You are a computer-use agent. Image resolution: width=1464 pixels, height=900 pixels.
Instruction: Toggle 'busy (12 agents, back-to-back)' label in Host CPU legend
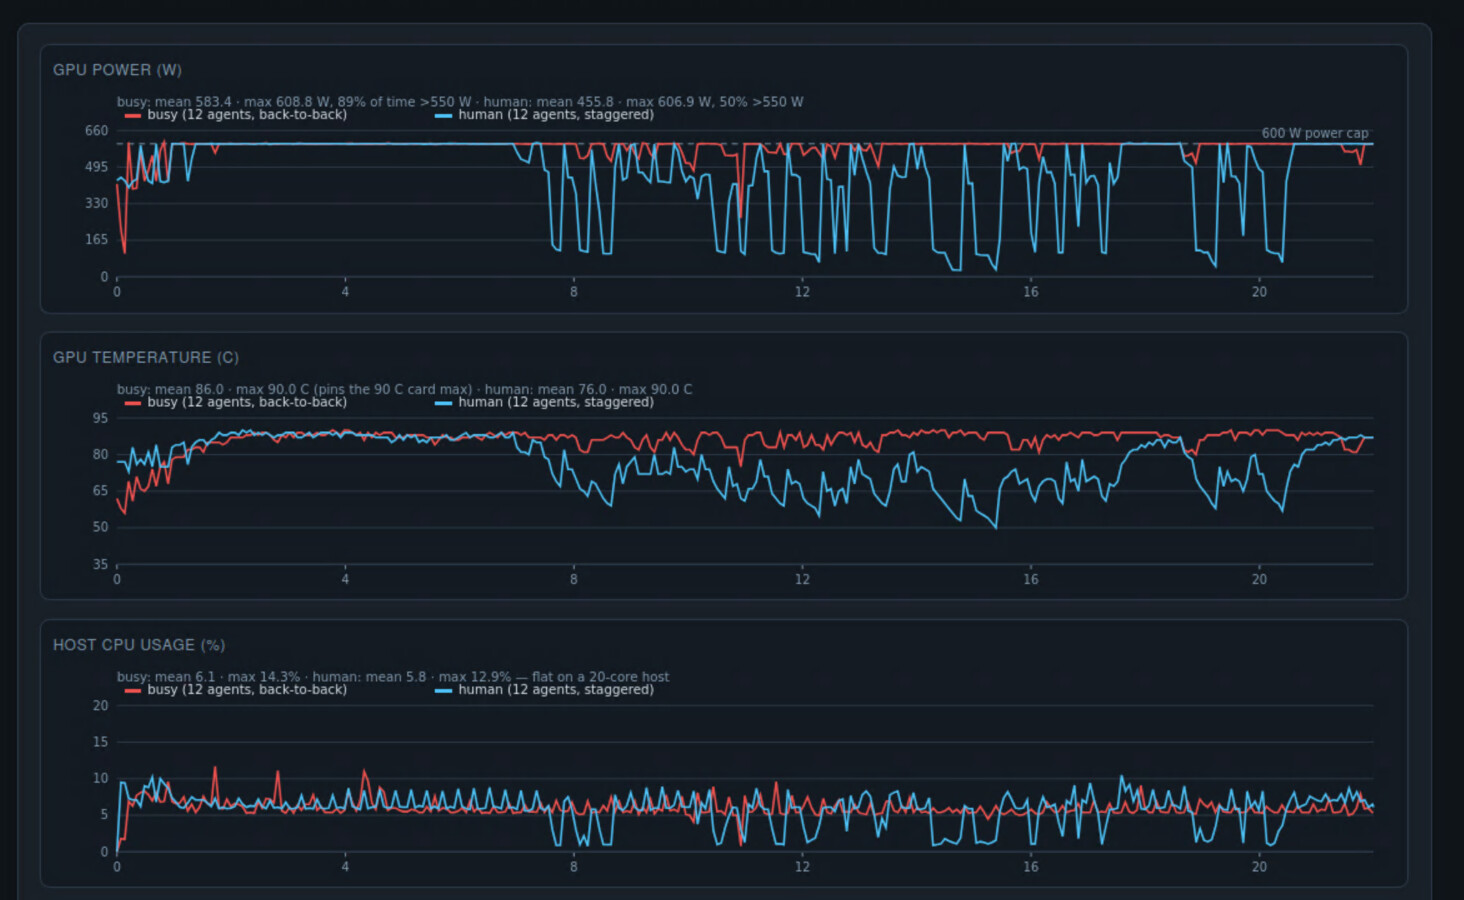click(247, 689)
